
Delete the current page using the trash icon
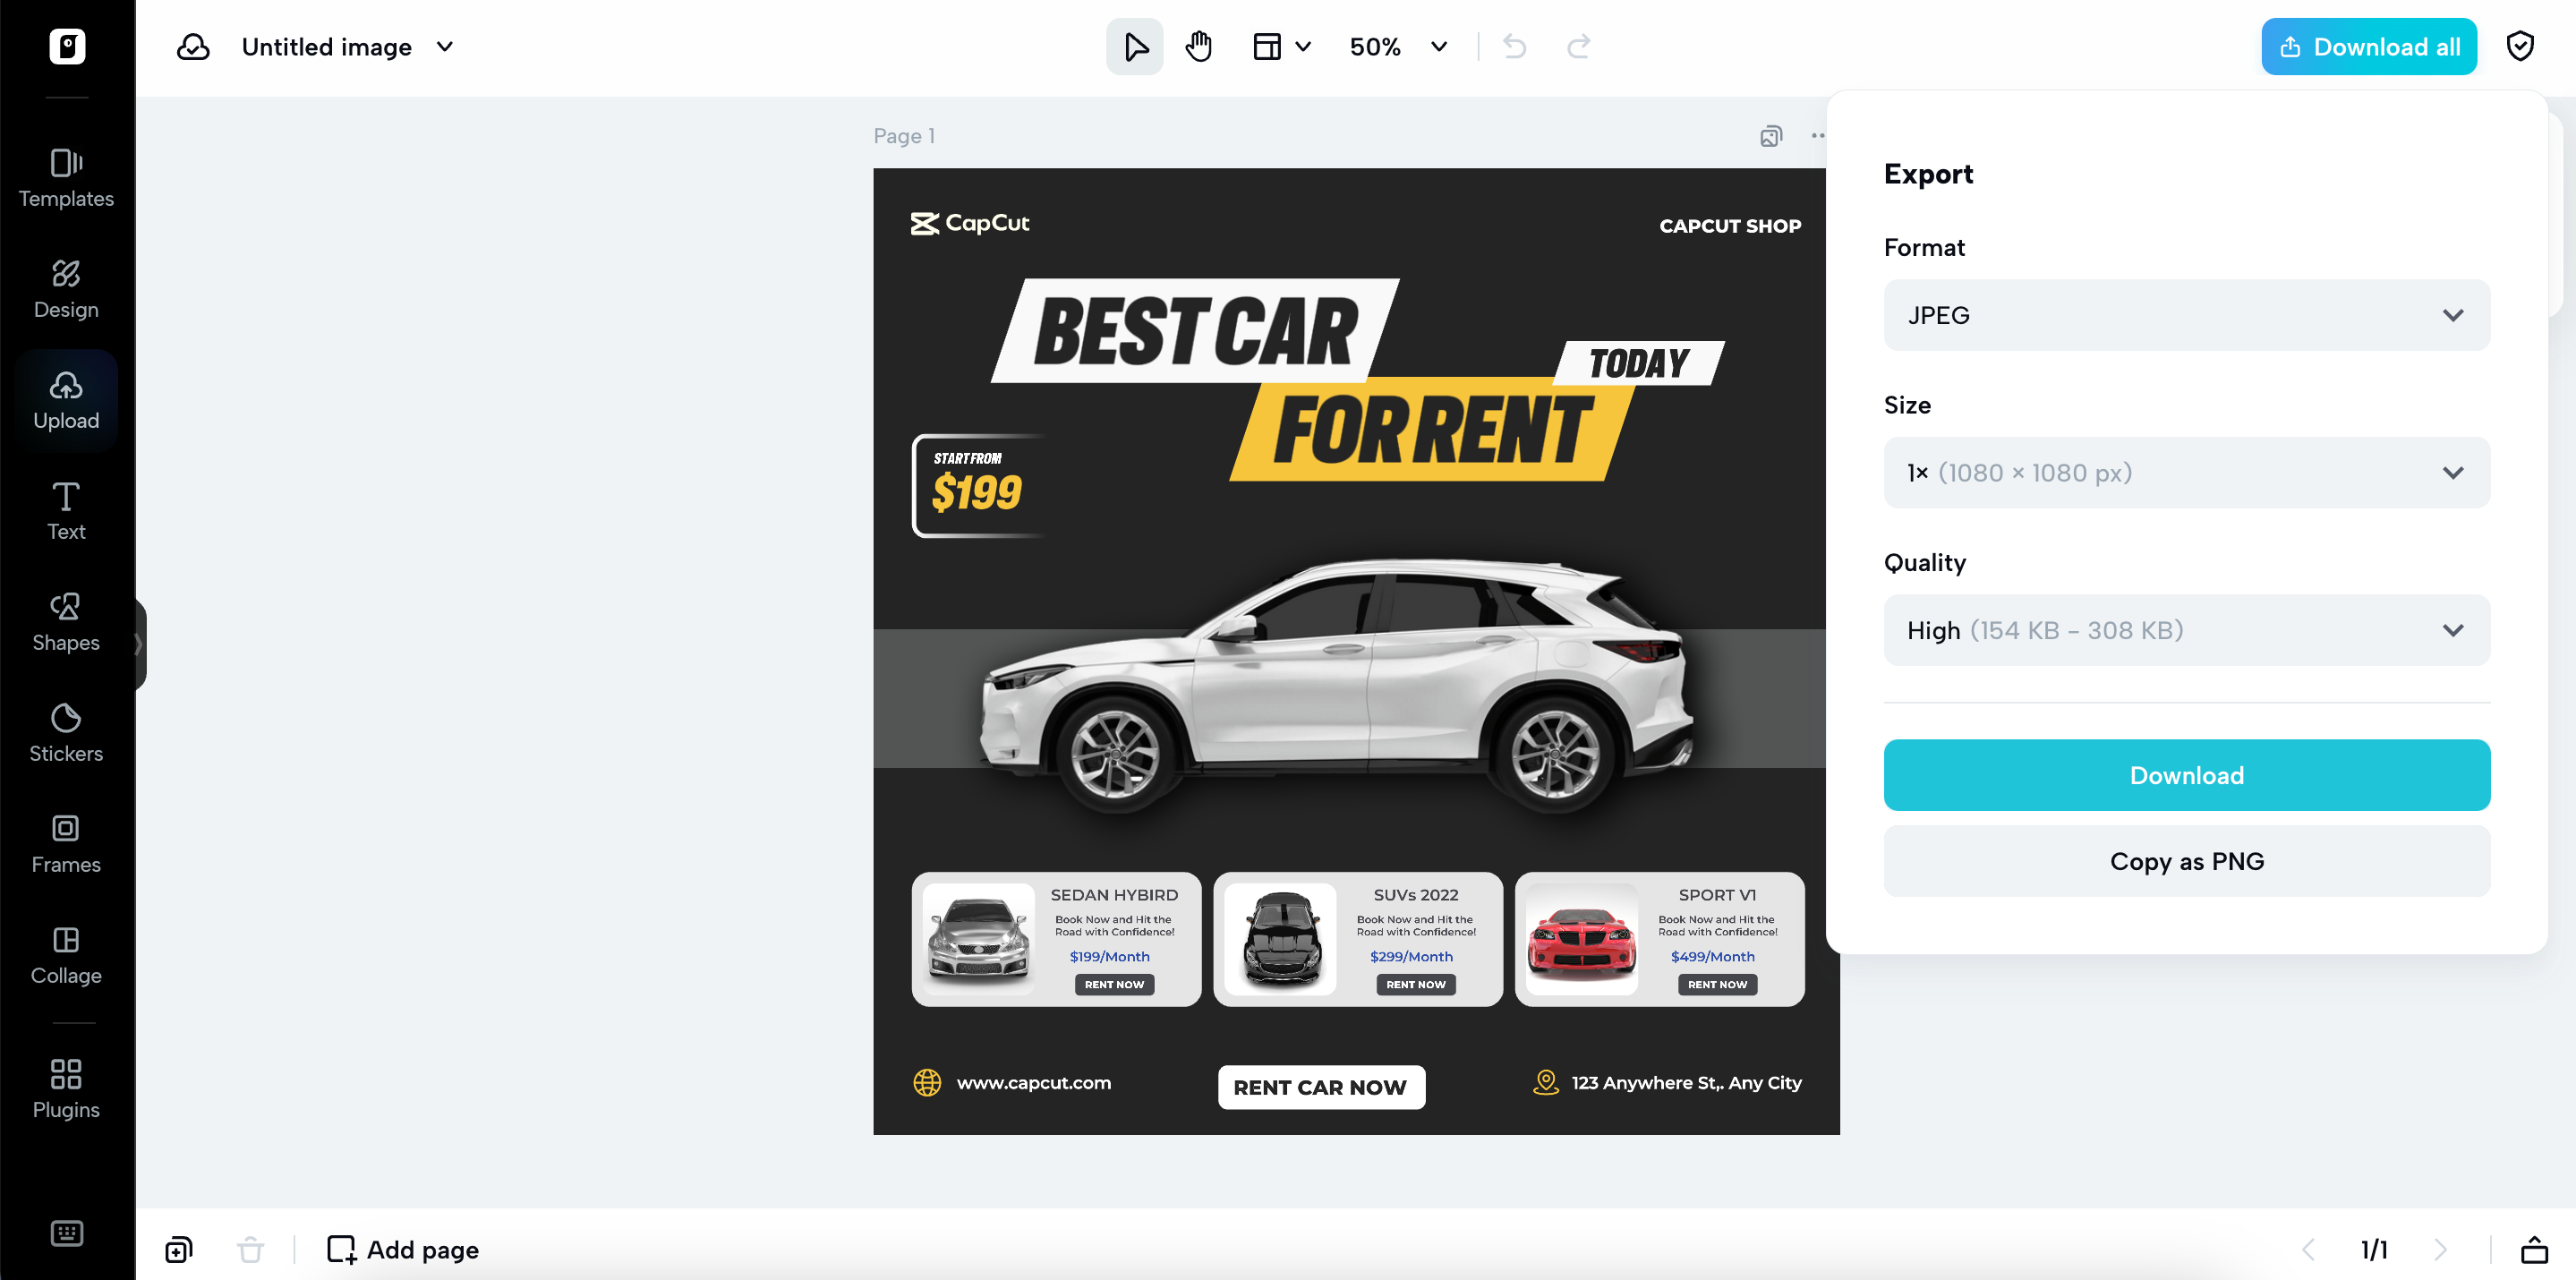coord(249,1249)
